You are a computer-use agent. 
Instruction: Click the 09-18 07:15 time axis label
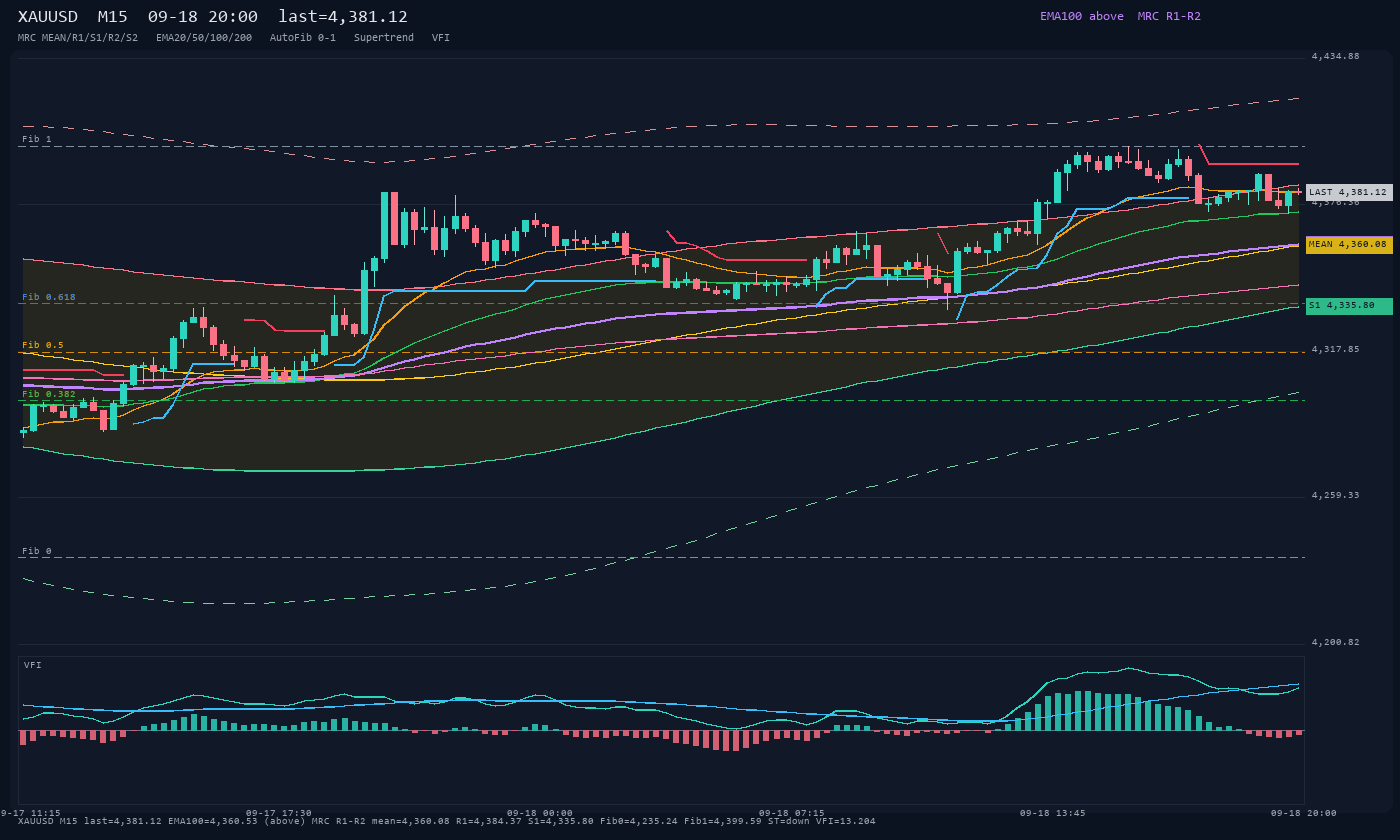[x=792, y=813]
